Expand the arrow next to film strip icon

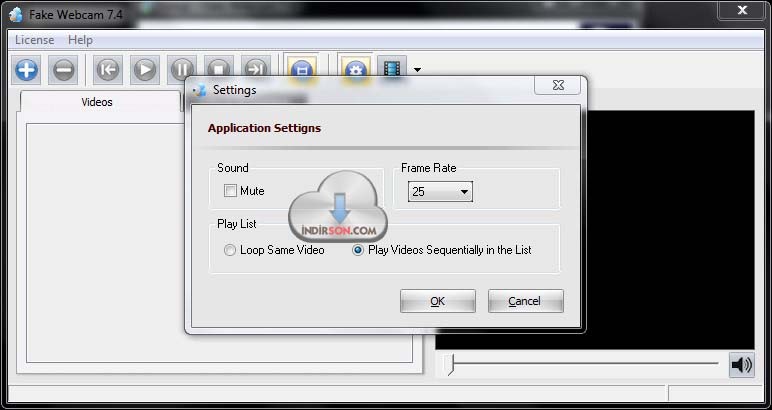point(417,71)
